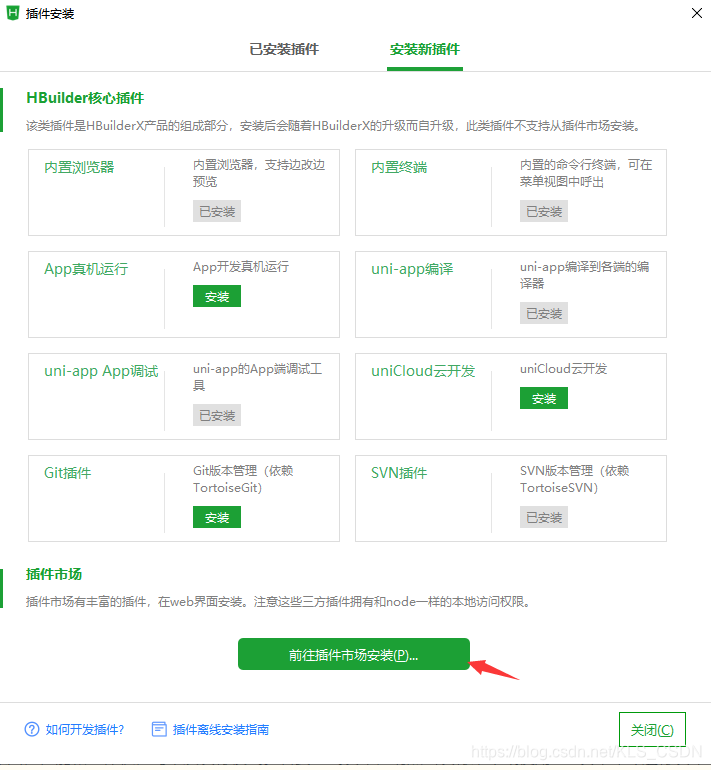
Task: Click the 内置浏览器 plugin title
Action: click(79, 167)
